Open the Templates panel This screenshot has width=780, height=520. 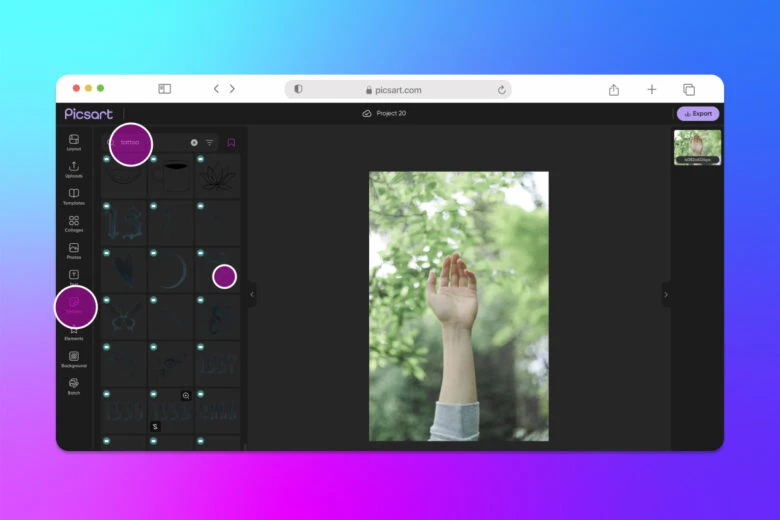[74, 196]
